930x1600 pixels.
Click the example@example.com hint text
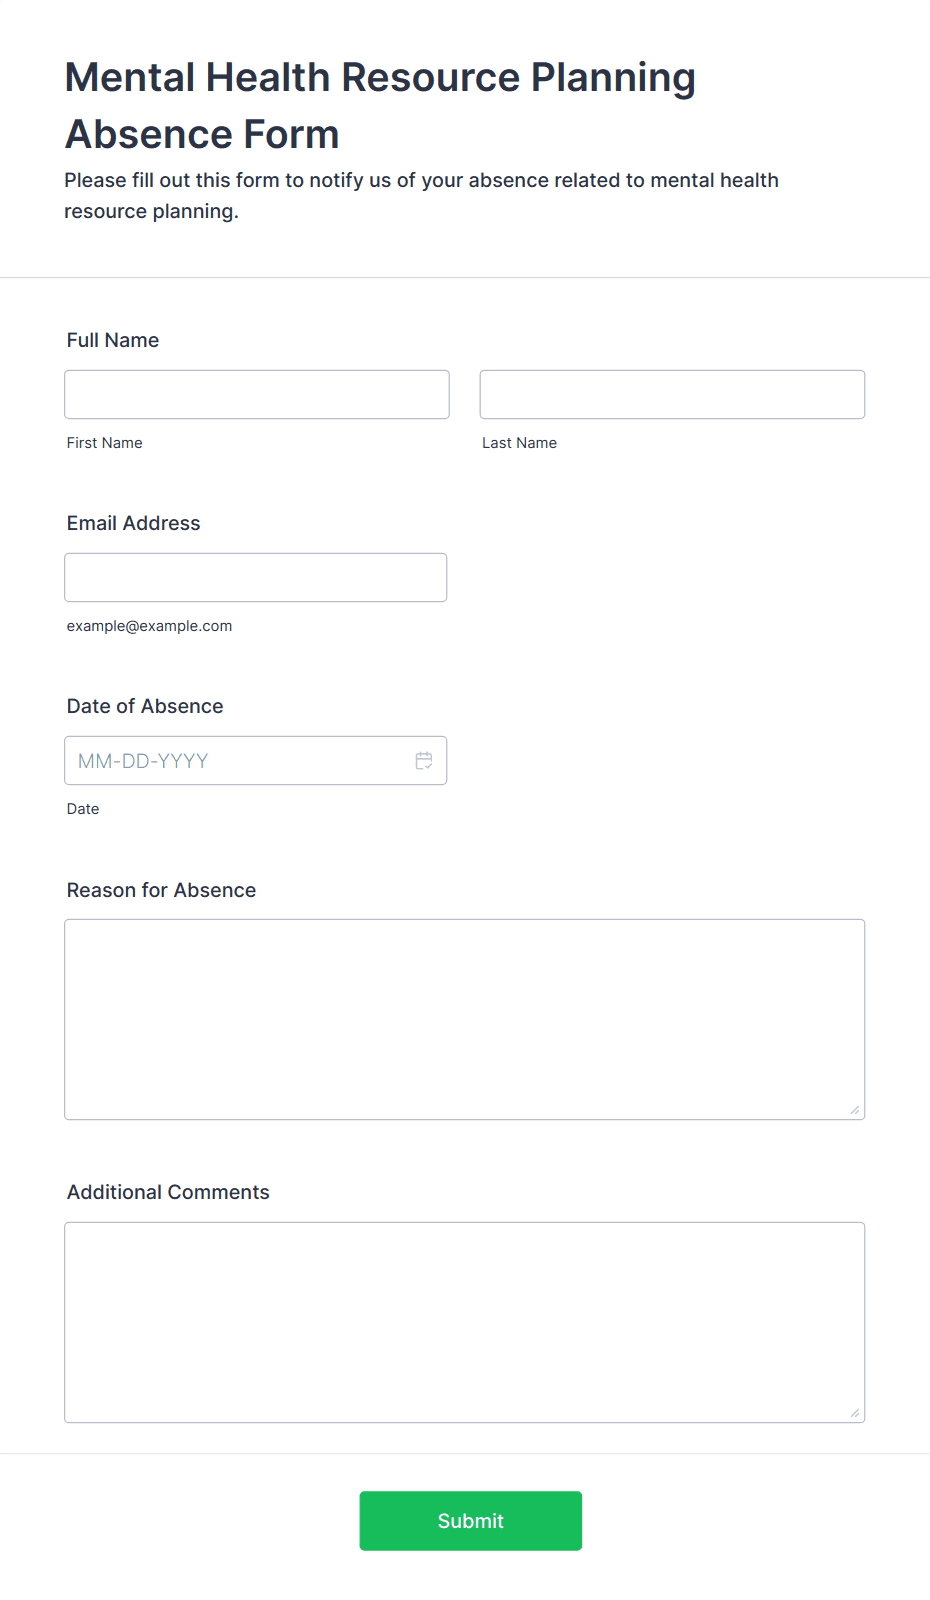[149, 626]
